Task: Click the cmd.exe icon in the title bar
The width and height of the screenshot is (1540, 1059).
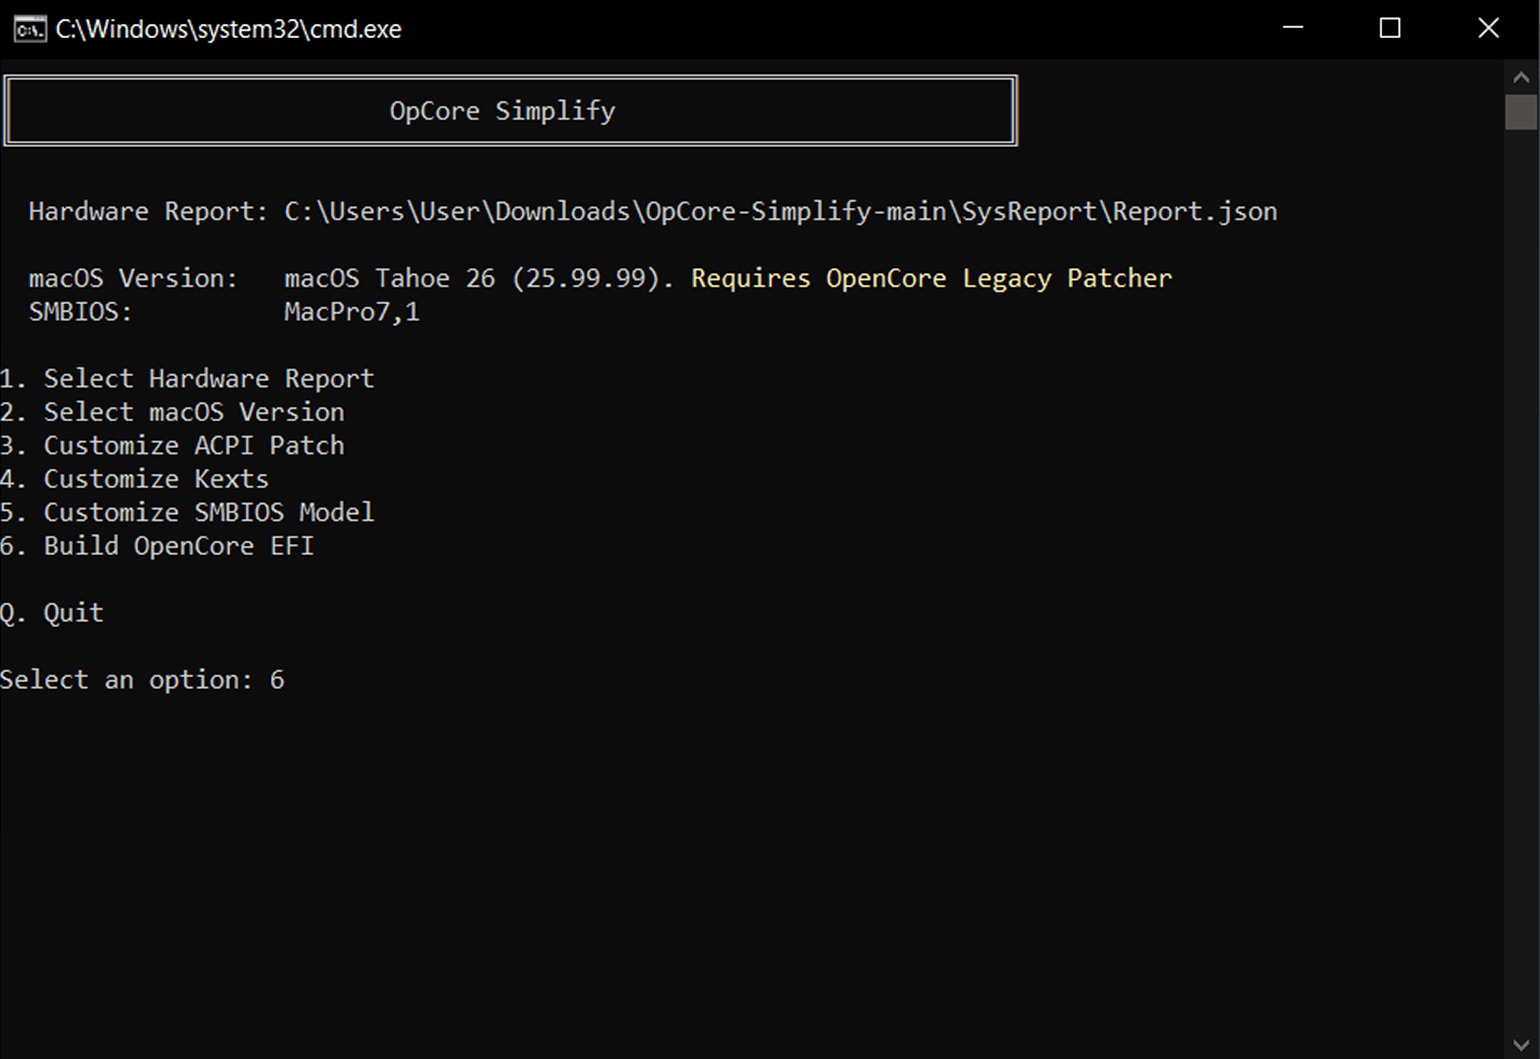Action: click(x=30, y=29)
